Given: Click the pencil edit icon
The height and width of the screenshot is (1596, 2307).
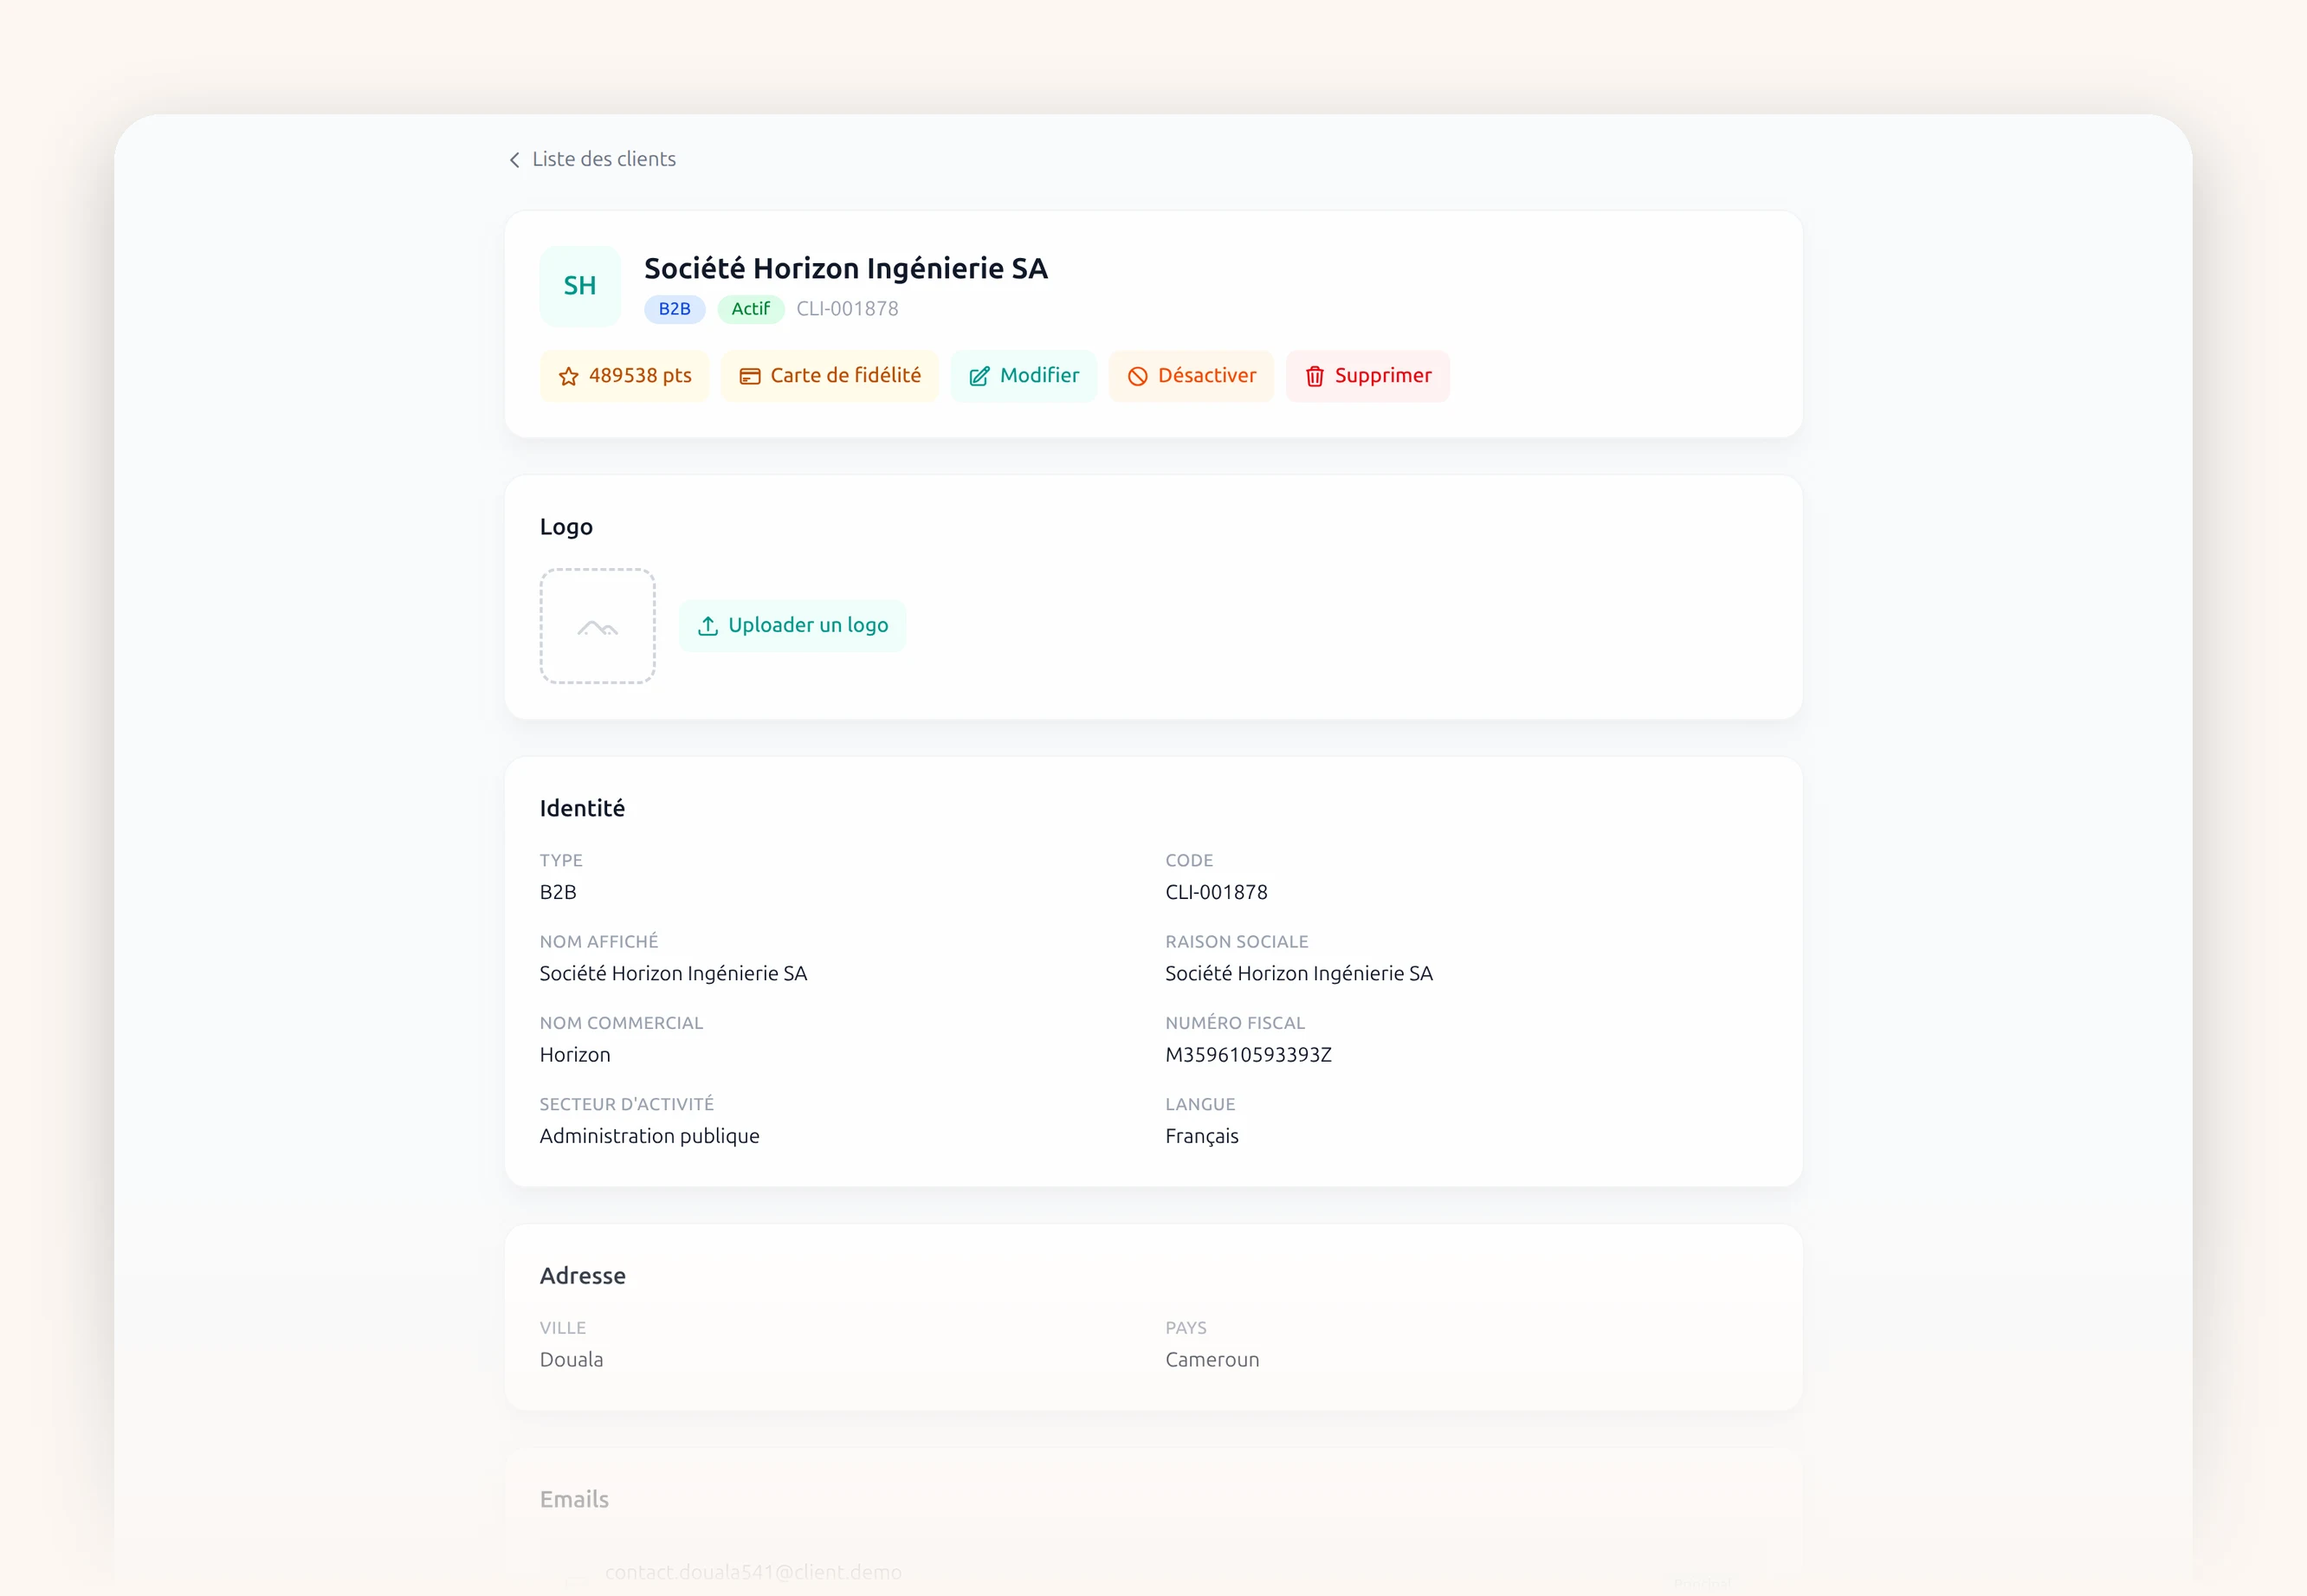Looking at the screenshot, I should click(x=980, y=377).
